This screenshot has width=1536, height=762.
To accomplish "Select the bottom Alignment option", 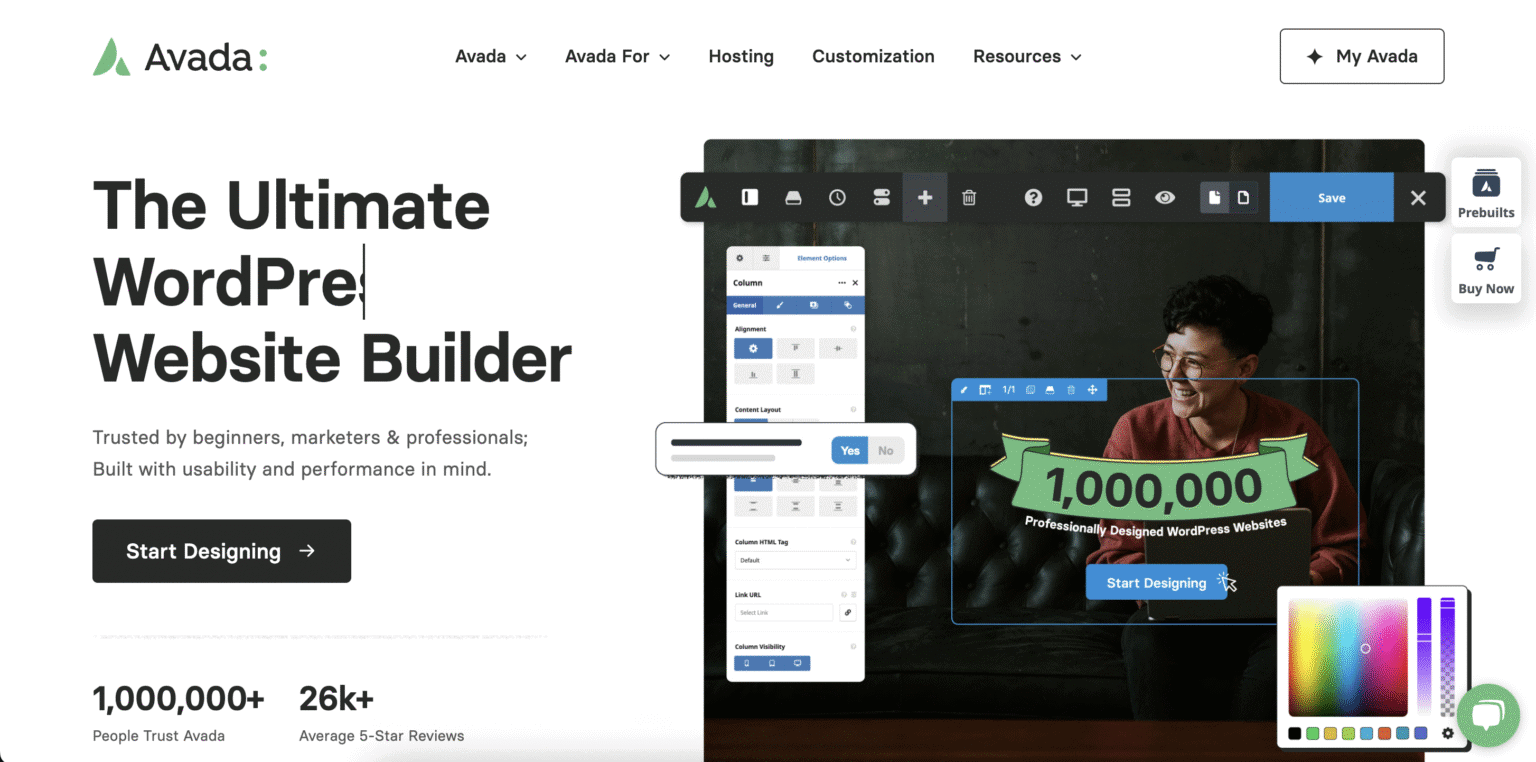I will click(753, 374).
